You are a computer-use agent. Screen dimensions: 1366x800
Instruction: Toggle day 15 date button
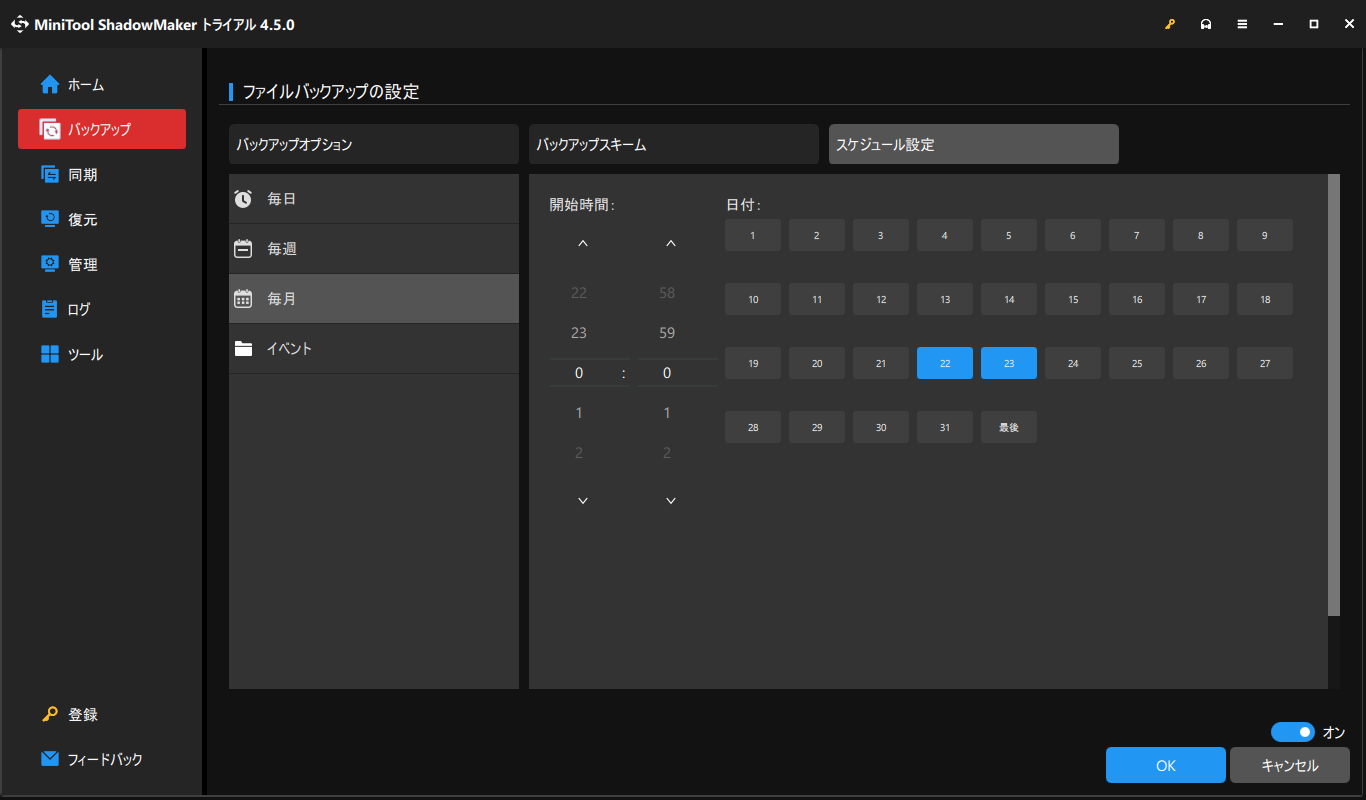(x=1073, y=299)
